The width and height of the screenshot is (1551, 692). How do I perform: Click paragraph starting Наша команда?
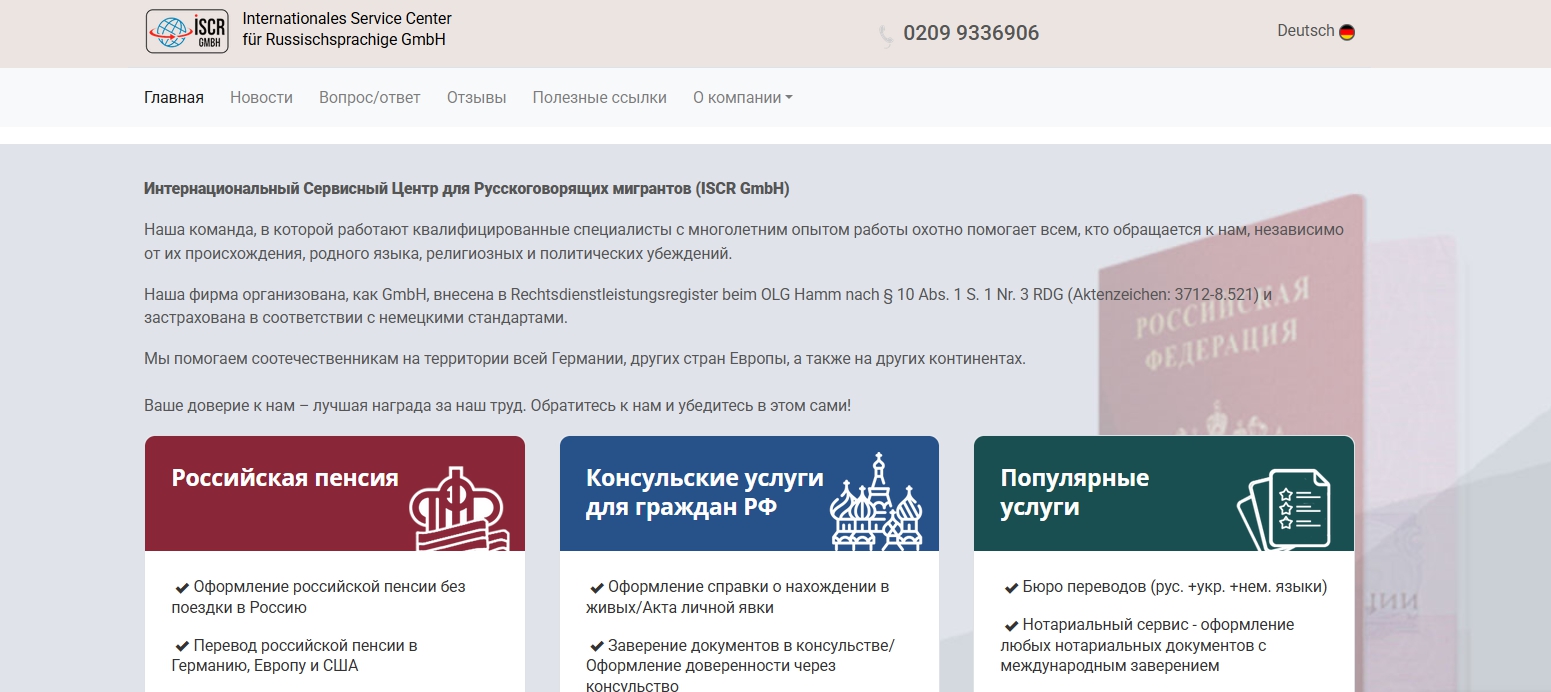click(744, 241)
